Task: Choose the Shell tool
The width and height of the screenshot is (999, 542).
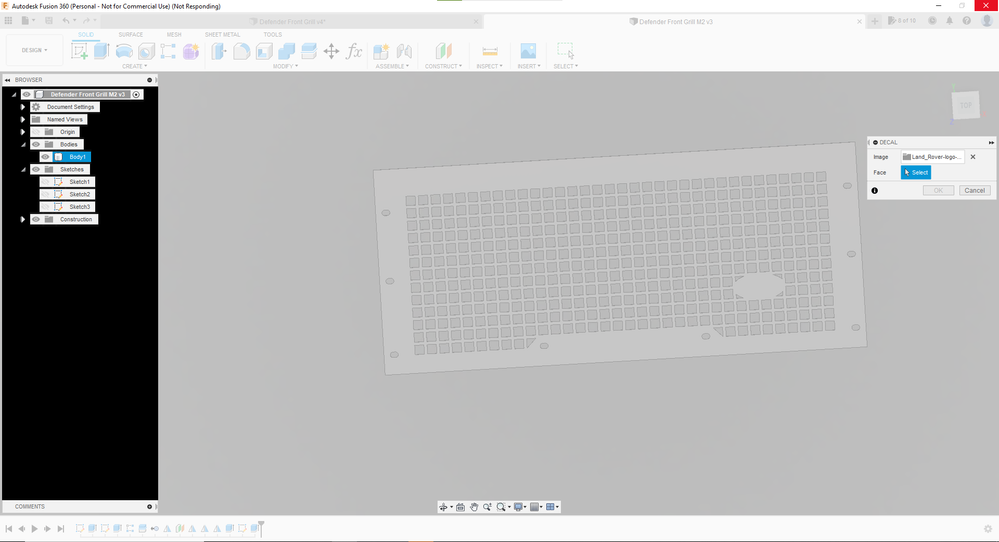Action: (x=264, y=52)
